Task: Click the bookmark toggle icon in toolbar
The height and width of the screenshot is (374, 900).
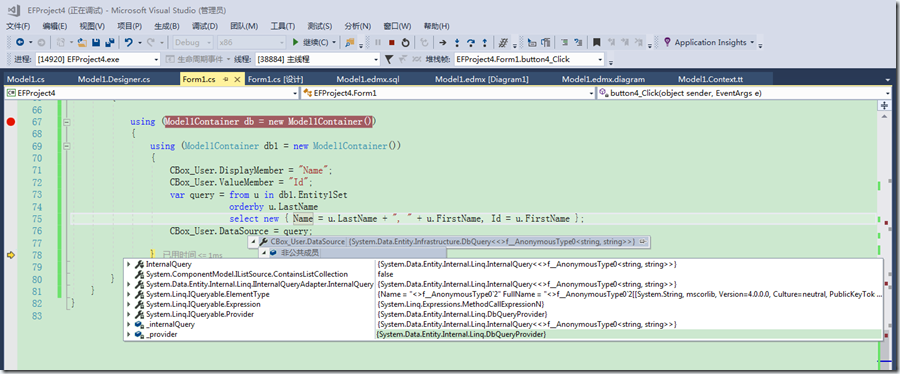Action: pos(597,42)
